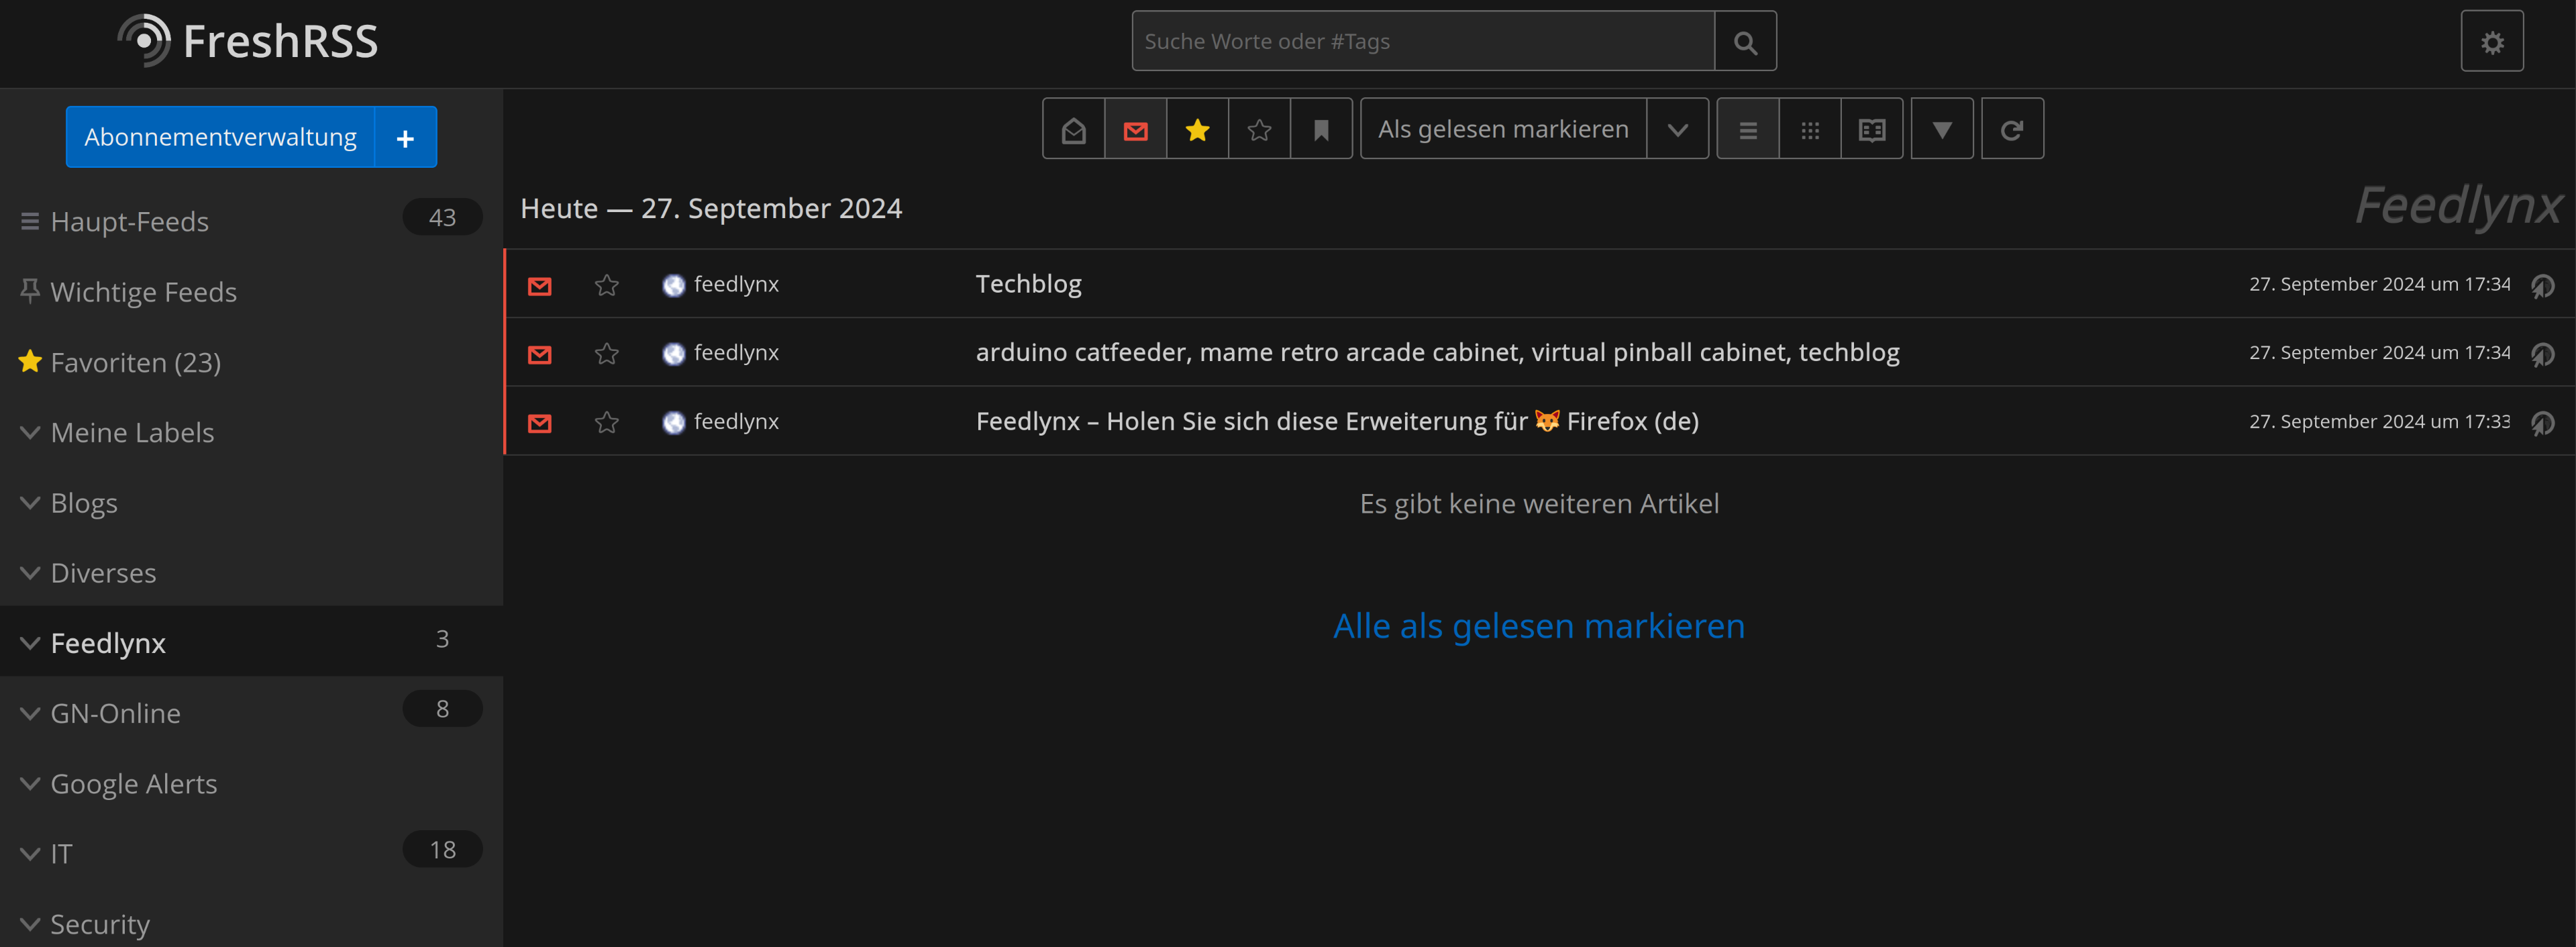Switch to reader view
2576x947 pixels.
(1872, 129)
